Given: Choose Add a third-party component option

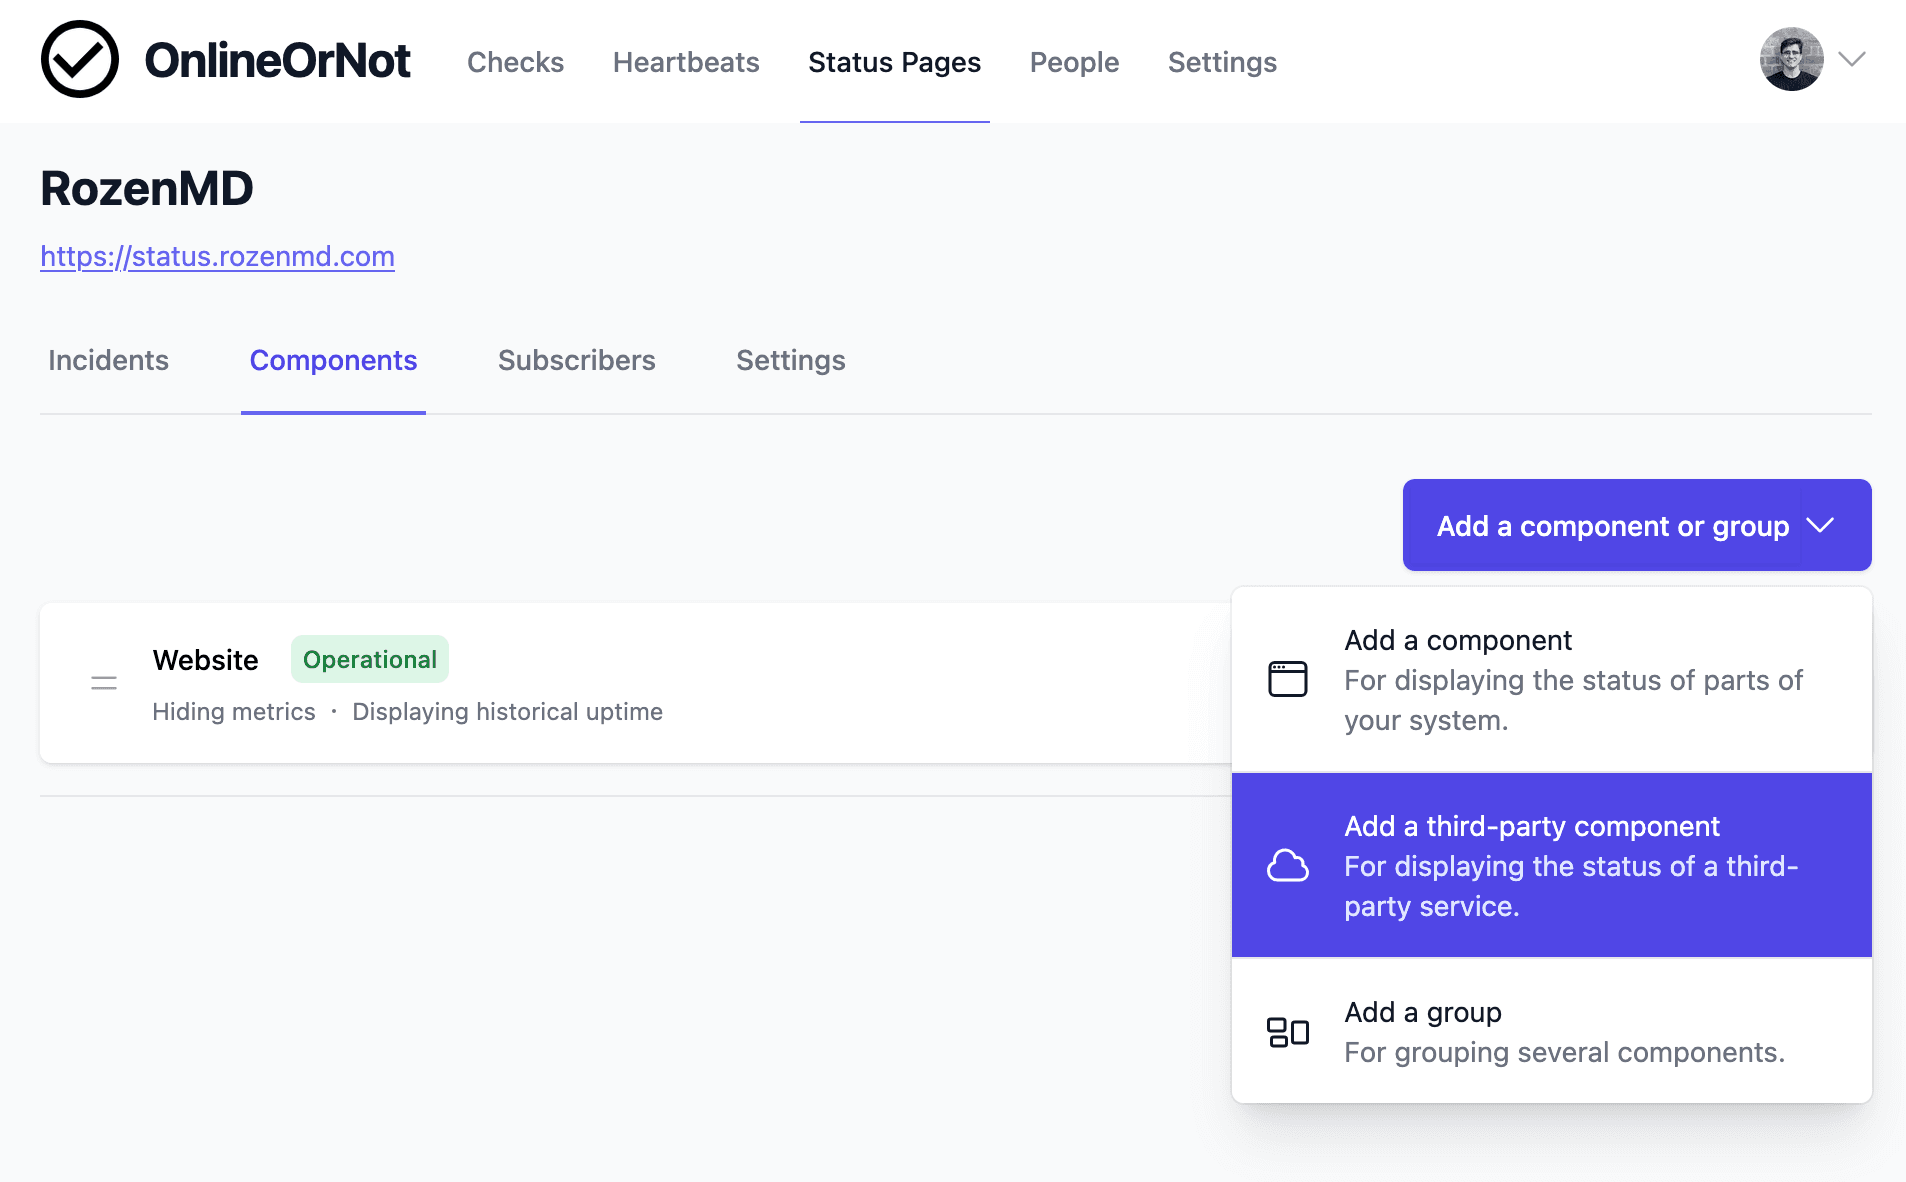Looking at the screenshot, I should pos(1532,826).
